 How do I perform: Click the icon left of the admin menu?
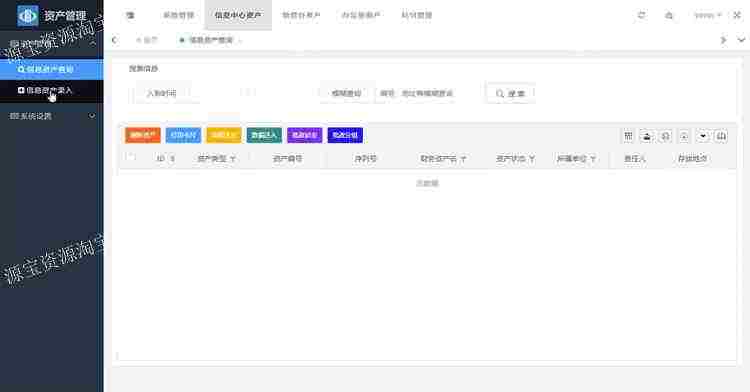[669, 15]
